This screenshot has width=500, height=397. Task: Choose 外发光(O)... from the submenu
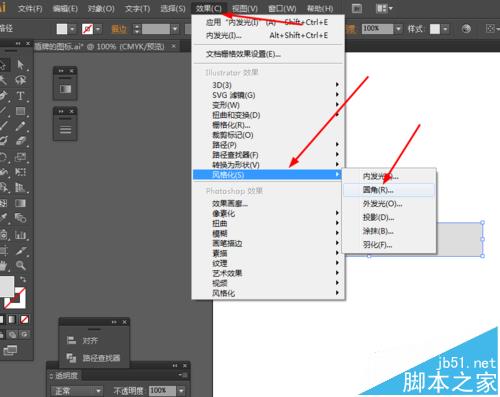pyautogui.click(x=389, y=204)
